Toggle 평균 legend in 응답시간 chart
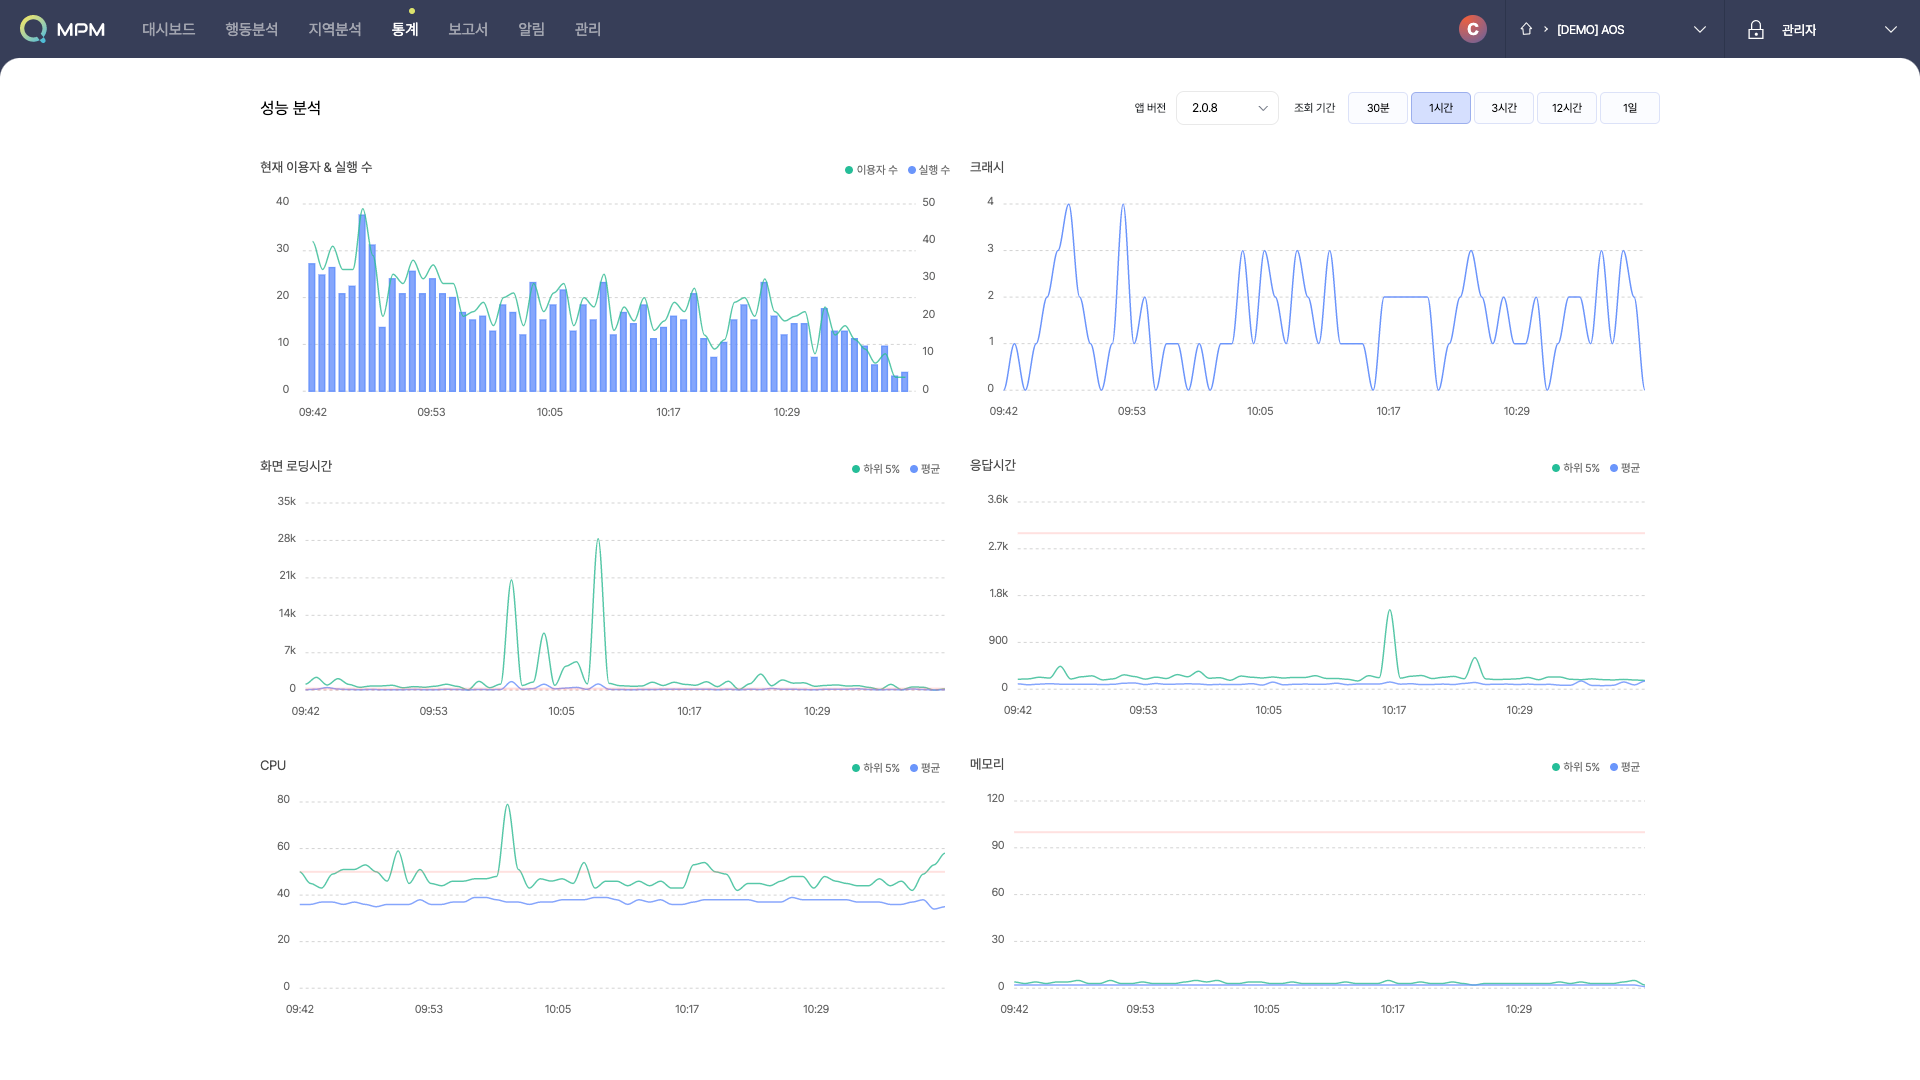Viewport: 1920px width, 1080px height. (1614, 468)
